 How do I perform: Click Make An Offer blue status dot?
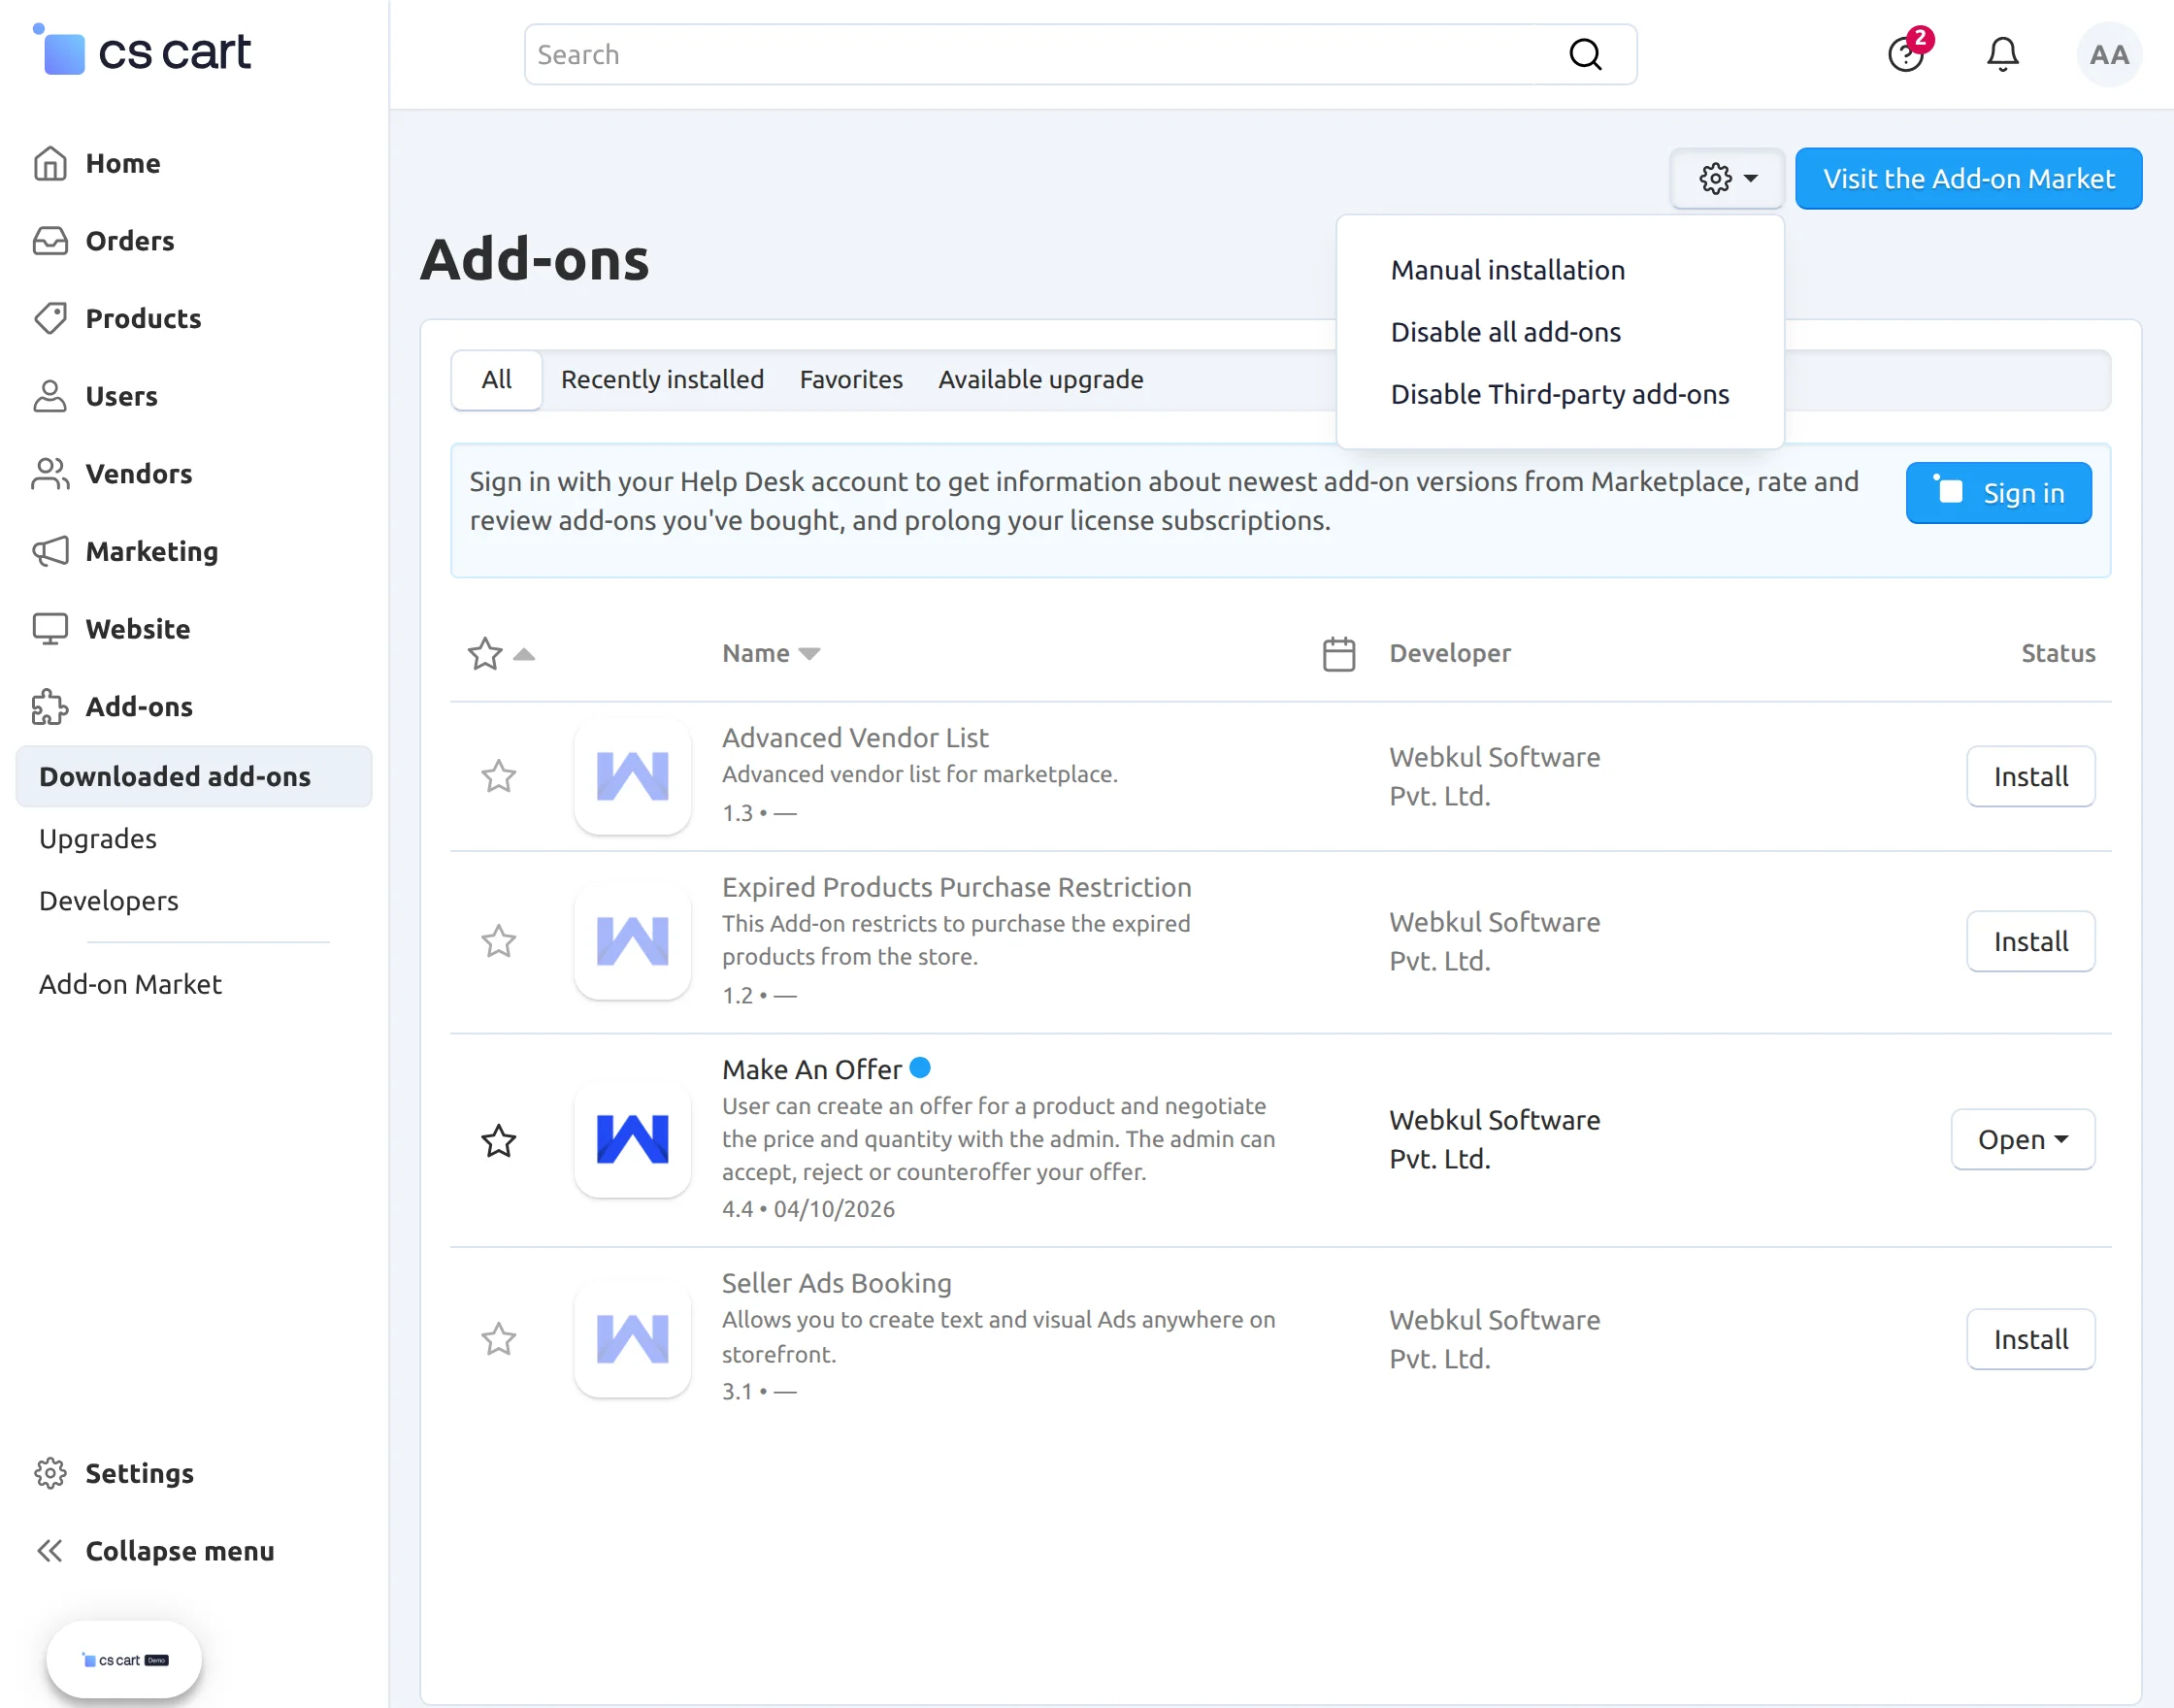[x=920, y=1067]
